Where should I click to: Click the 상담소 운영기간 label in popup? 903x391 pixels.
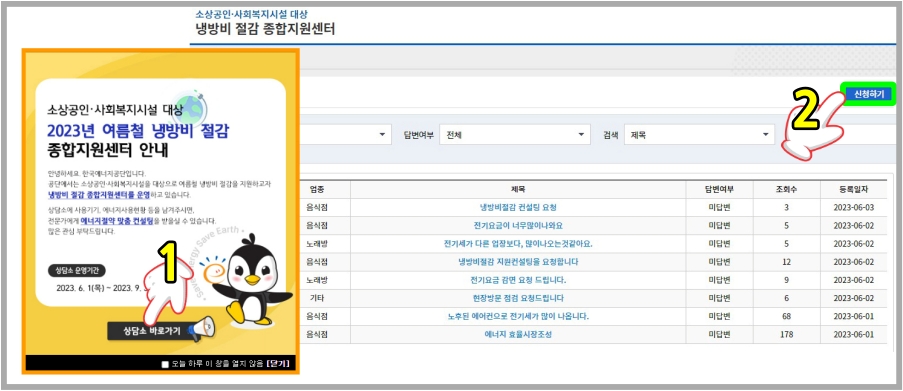point(77,271)
